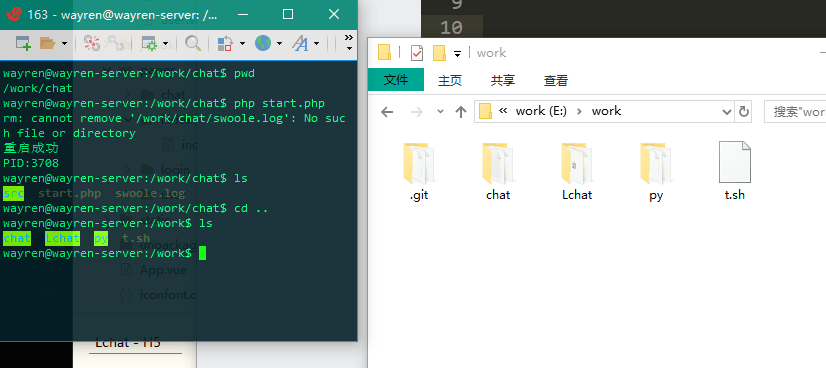Open session properties gear icon
Viewport: 826px width, 368px height.
coord(150,43)
